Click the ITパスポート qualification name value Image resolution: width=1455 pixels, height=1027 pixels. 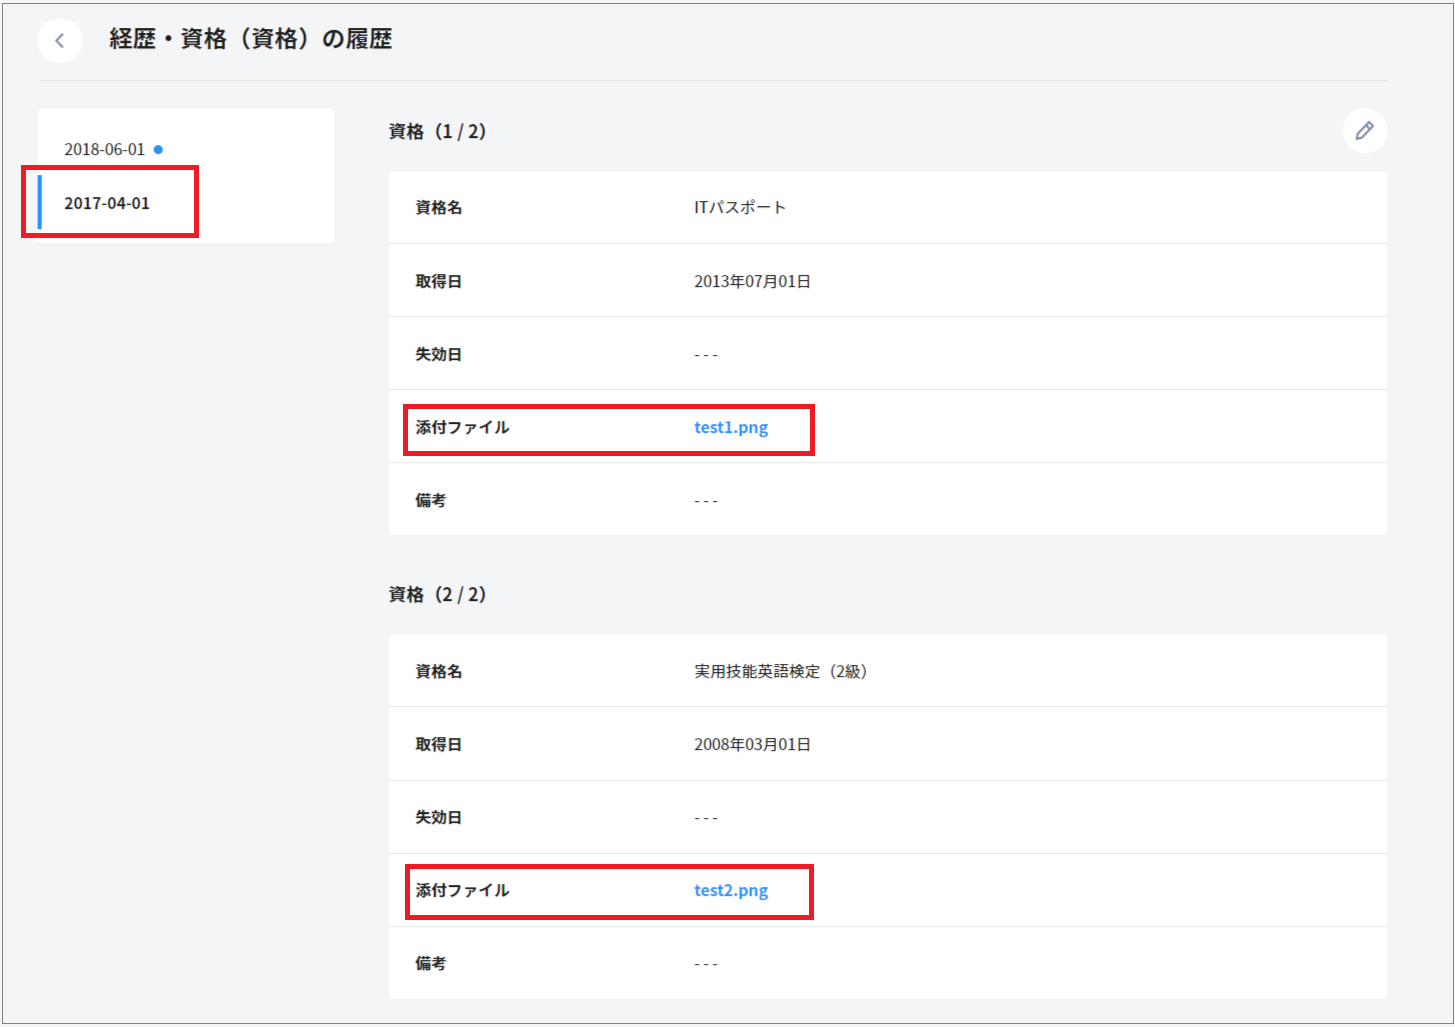tap(740, 208)
